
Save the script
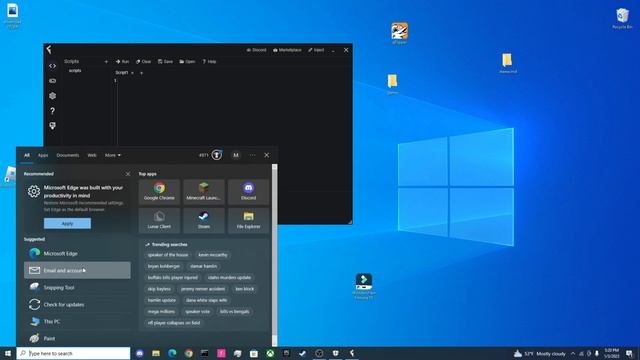pyautogui.click(x=165, y=62)
